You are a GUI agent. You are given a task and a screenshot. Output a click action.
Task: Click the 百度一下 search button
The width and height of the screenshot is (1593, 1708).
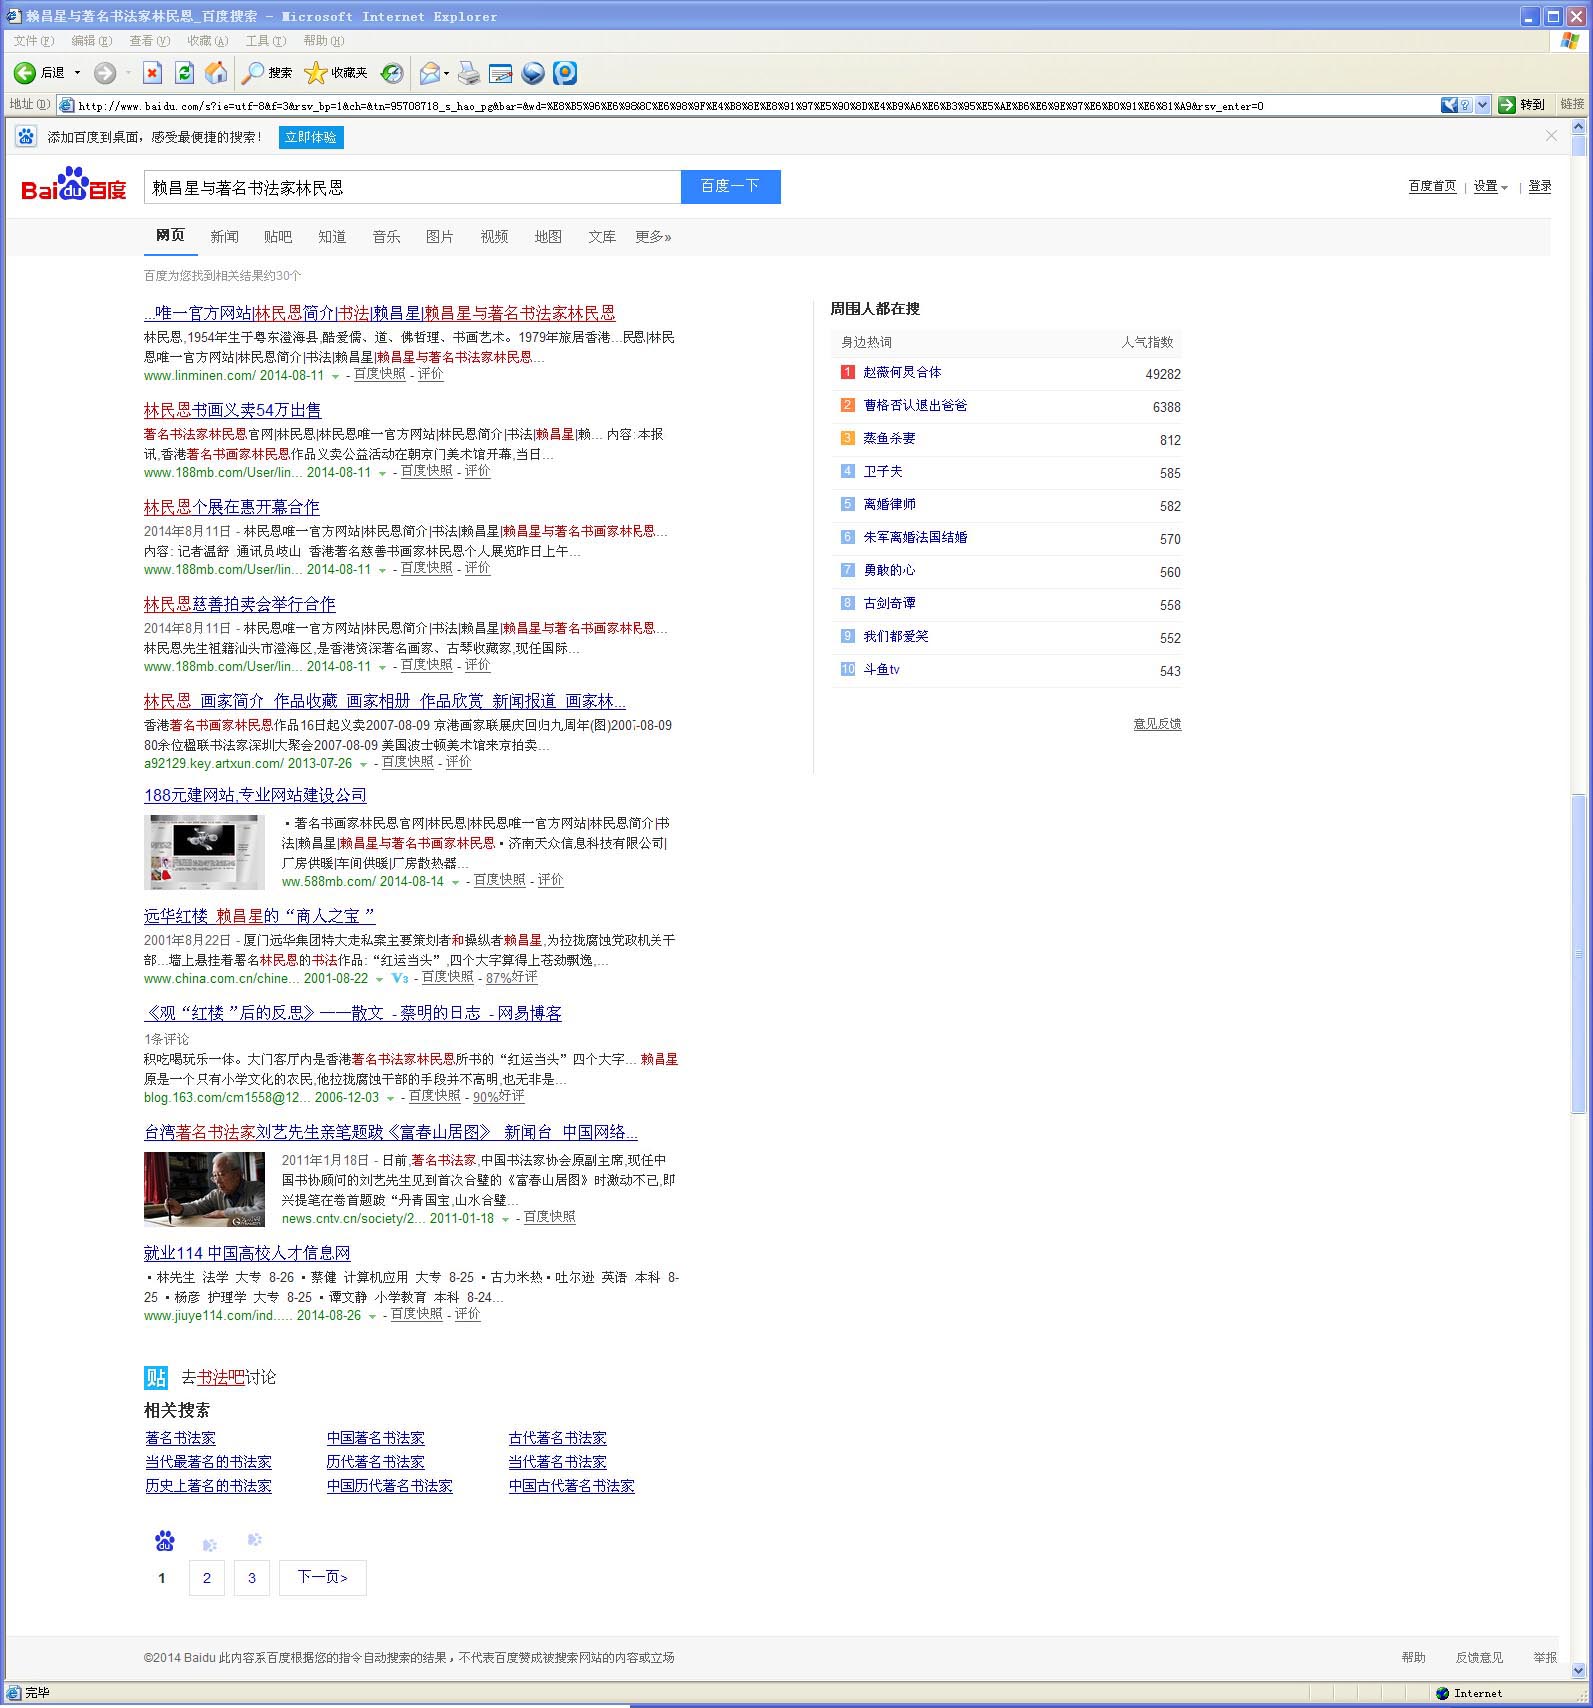click(x=730, y=186)
